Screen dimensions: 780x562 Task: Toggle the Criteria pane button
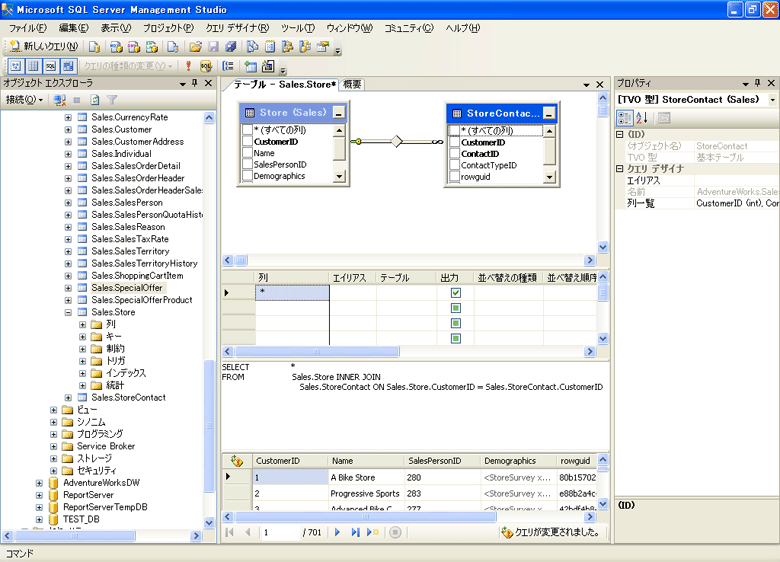[x=33, y=66]
